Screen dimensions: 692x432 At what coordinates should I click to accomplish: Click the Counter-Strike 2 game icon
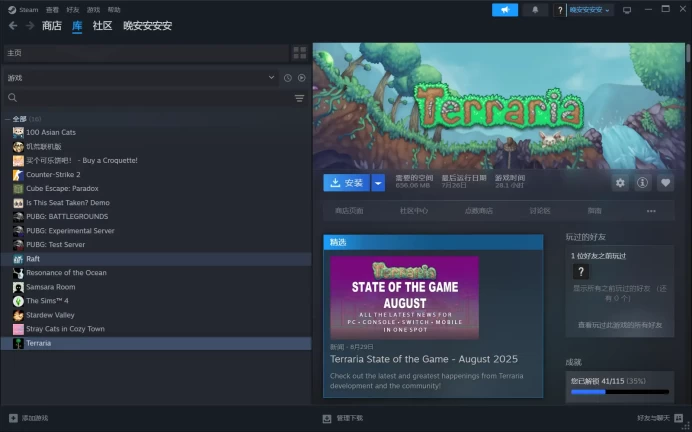coord(18,175)
